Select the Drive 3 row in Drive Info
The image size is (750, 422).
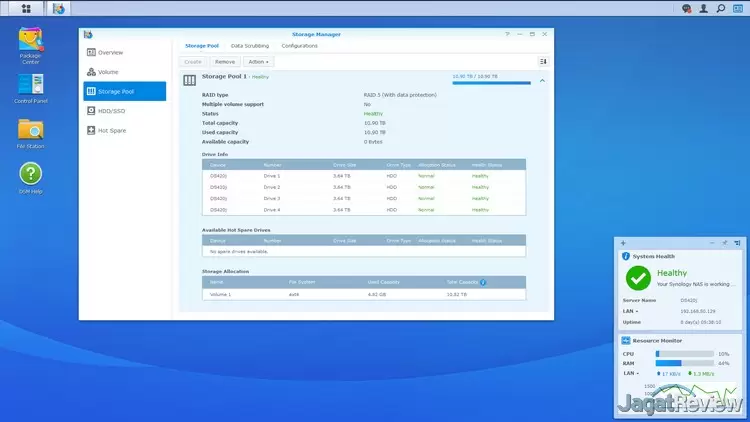click(364, 199)
